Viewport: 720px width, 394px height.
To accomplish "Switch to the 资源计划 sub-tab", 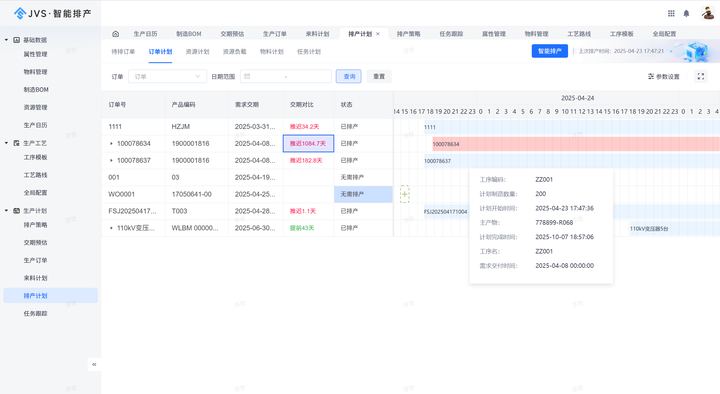I will pyautogui.click(x=197, y=52).
